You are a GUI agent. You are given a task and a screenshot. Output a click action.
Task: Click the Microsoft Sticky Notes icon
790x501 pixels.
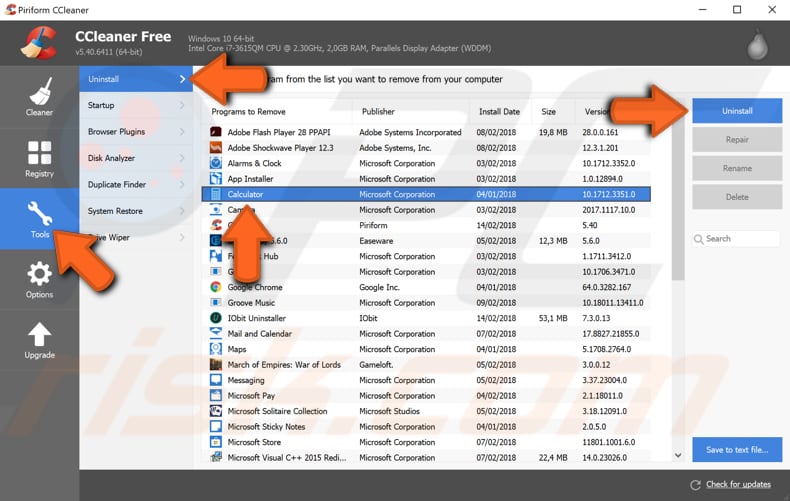(216, 426)
